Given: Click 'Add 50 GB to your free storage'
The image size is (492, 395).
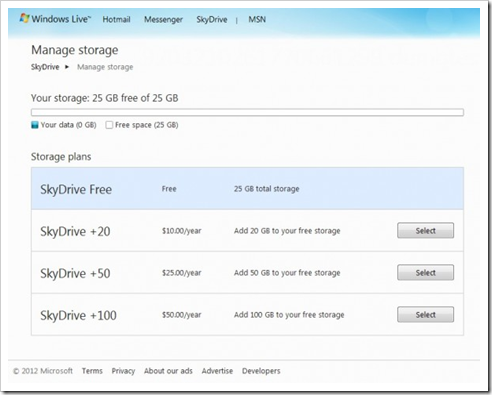Looking at the screenshot, I should 287,273.
